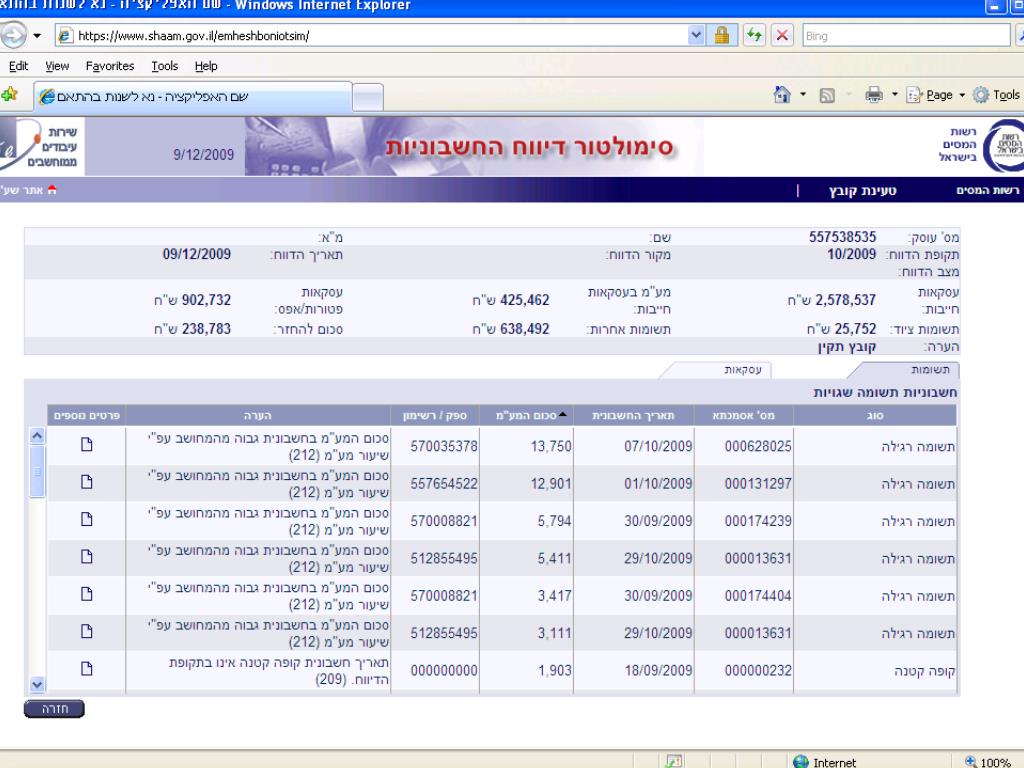Viewport: 1024px width, 768px height.
Task: Click the 425,462 VAT on transactions value
Action: click(x=524, y=300)
